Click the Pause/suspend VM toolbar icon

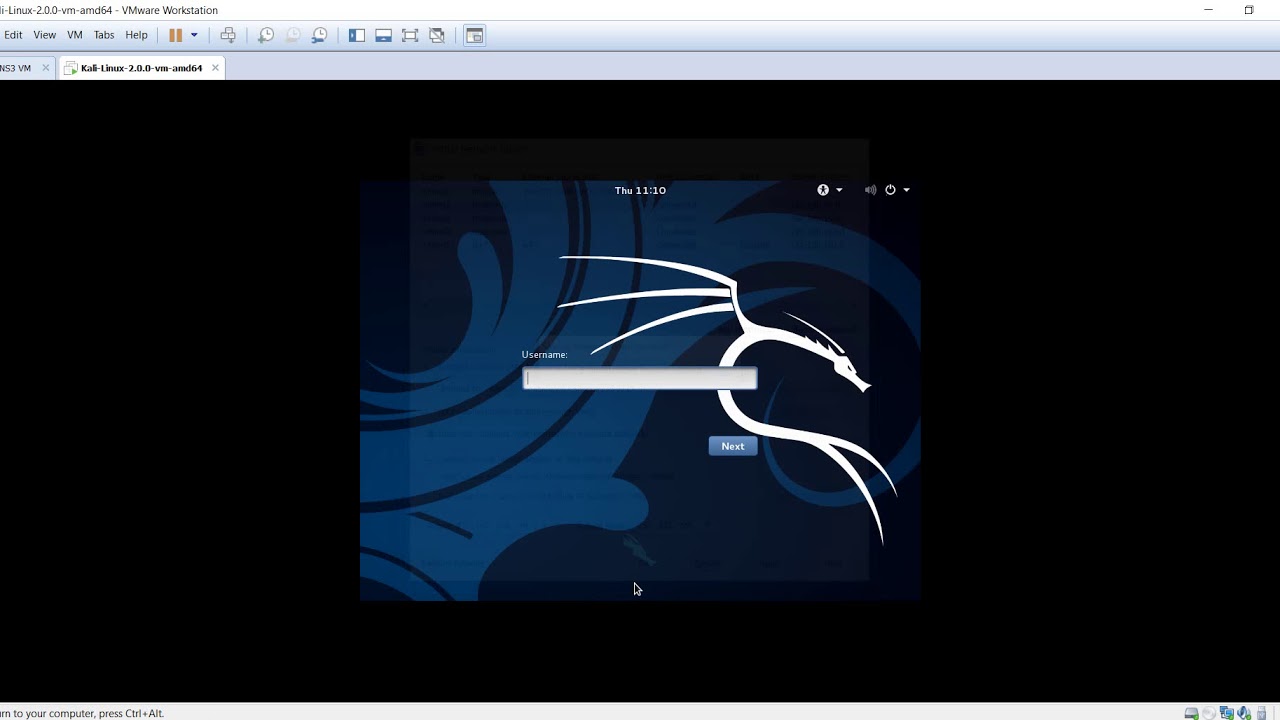point(175,35)
